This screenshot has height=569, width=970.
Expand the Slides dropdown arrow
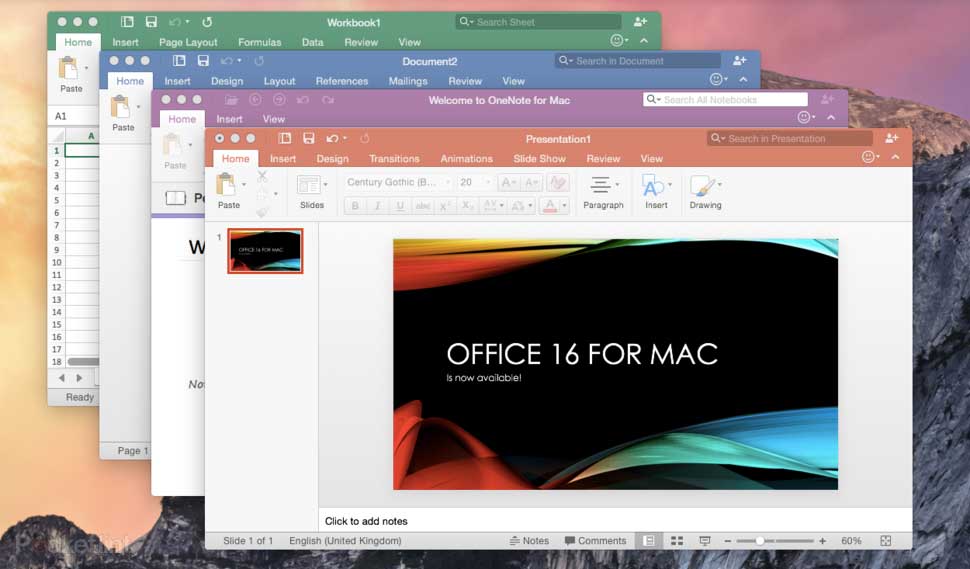pos(325,185)
